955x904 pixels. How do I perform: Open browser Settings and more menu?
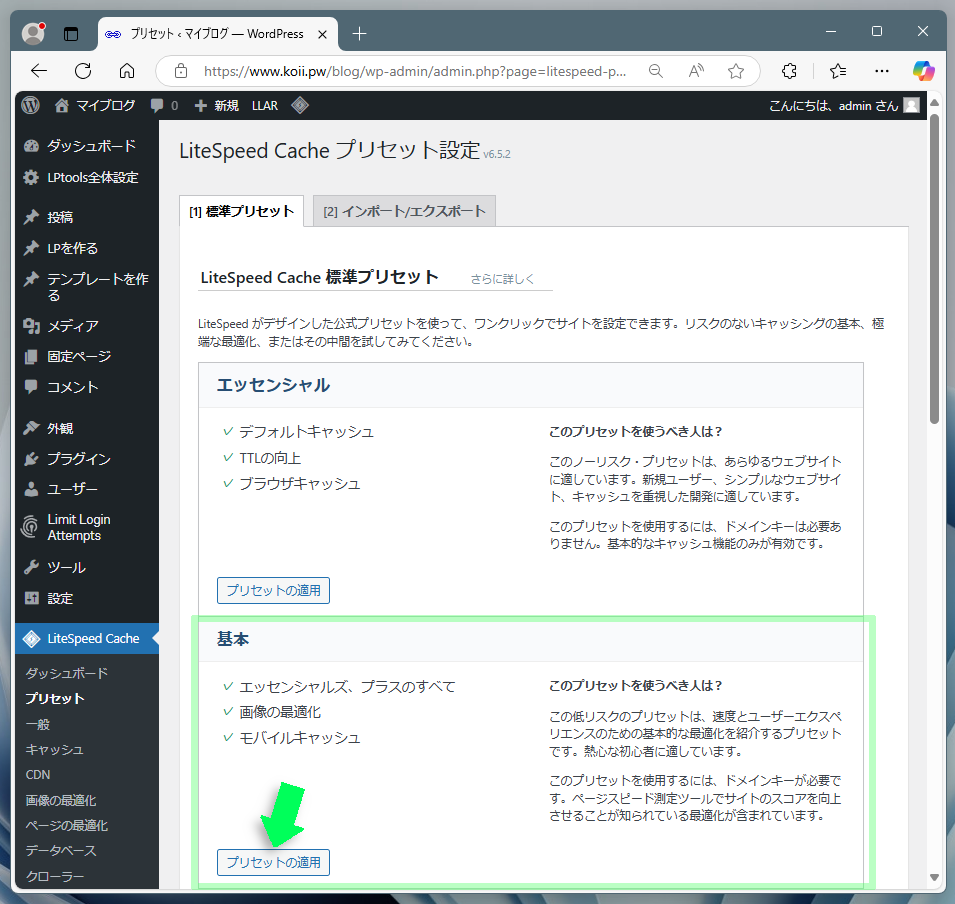pos(881,71)
